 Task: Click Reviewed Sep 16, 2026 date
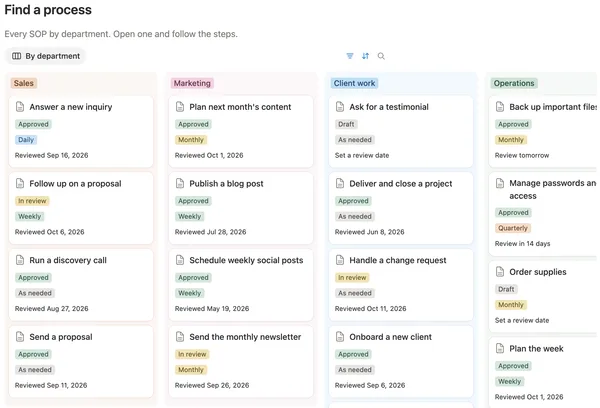(x=52, y=155)
